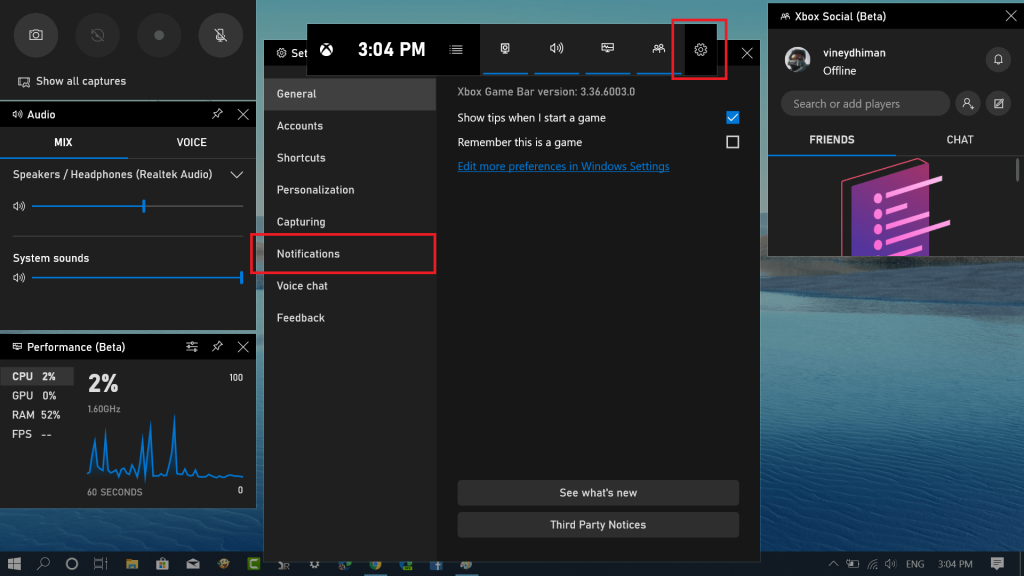
Task: Toggle the Xbox Social widget from Game Bar
Action: pos(658,49)
